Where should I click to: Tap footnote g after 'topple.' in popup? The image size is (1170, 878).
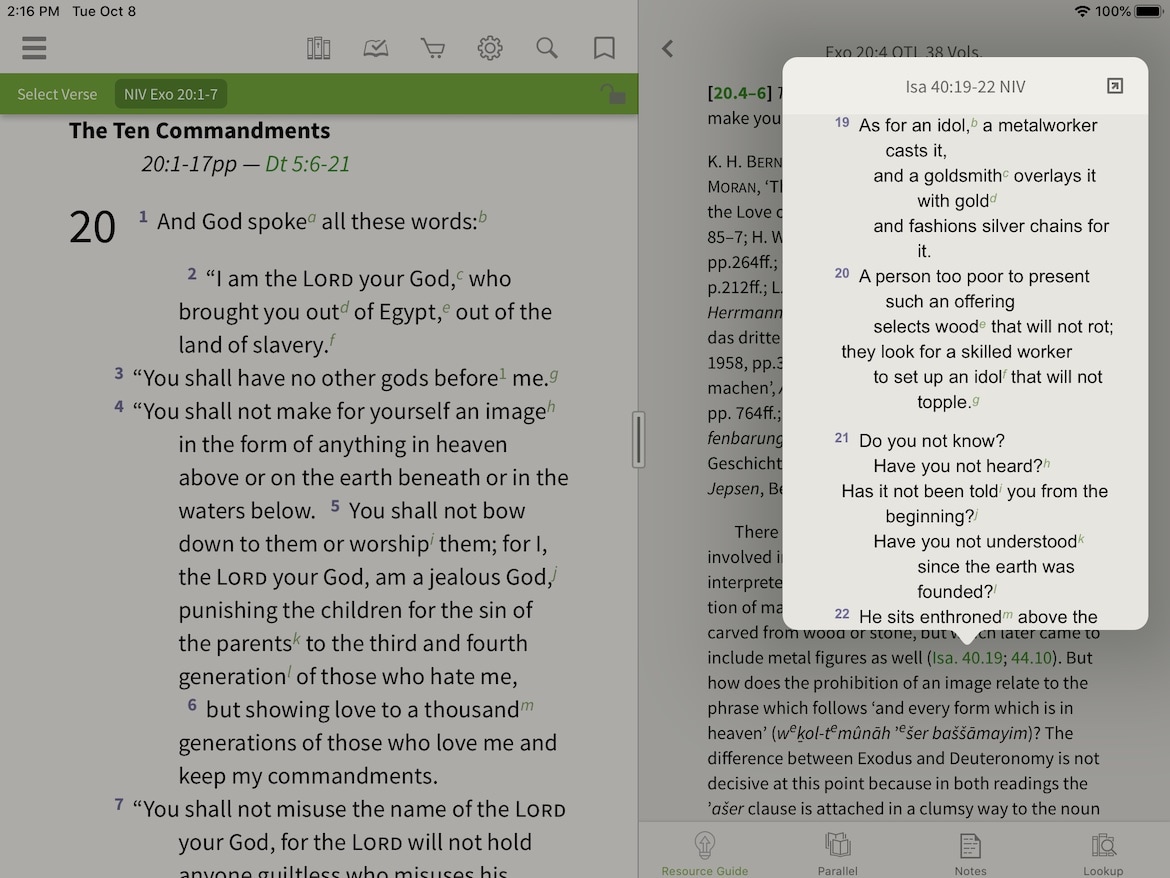[x=976, y=401]
